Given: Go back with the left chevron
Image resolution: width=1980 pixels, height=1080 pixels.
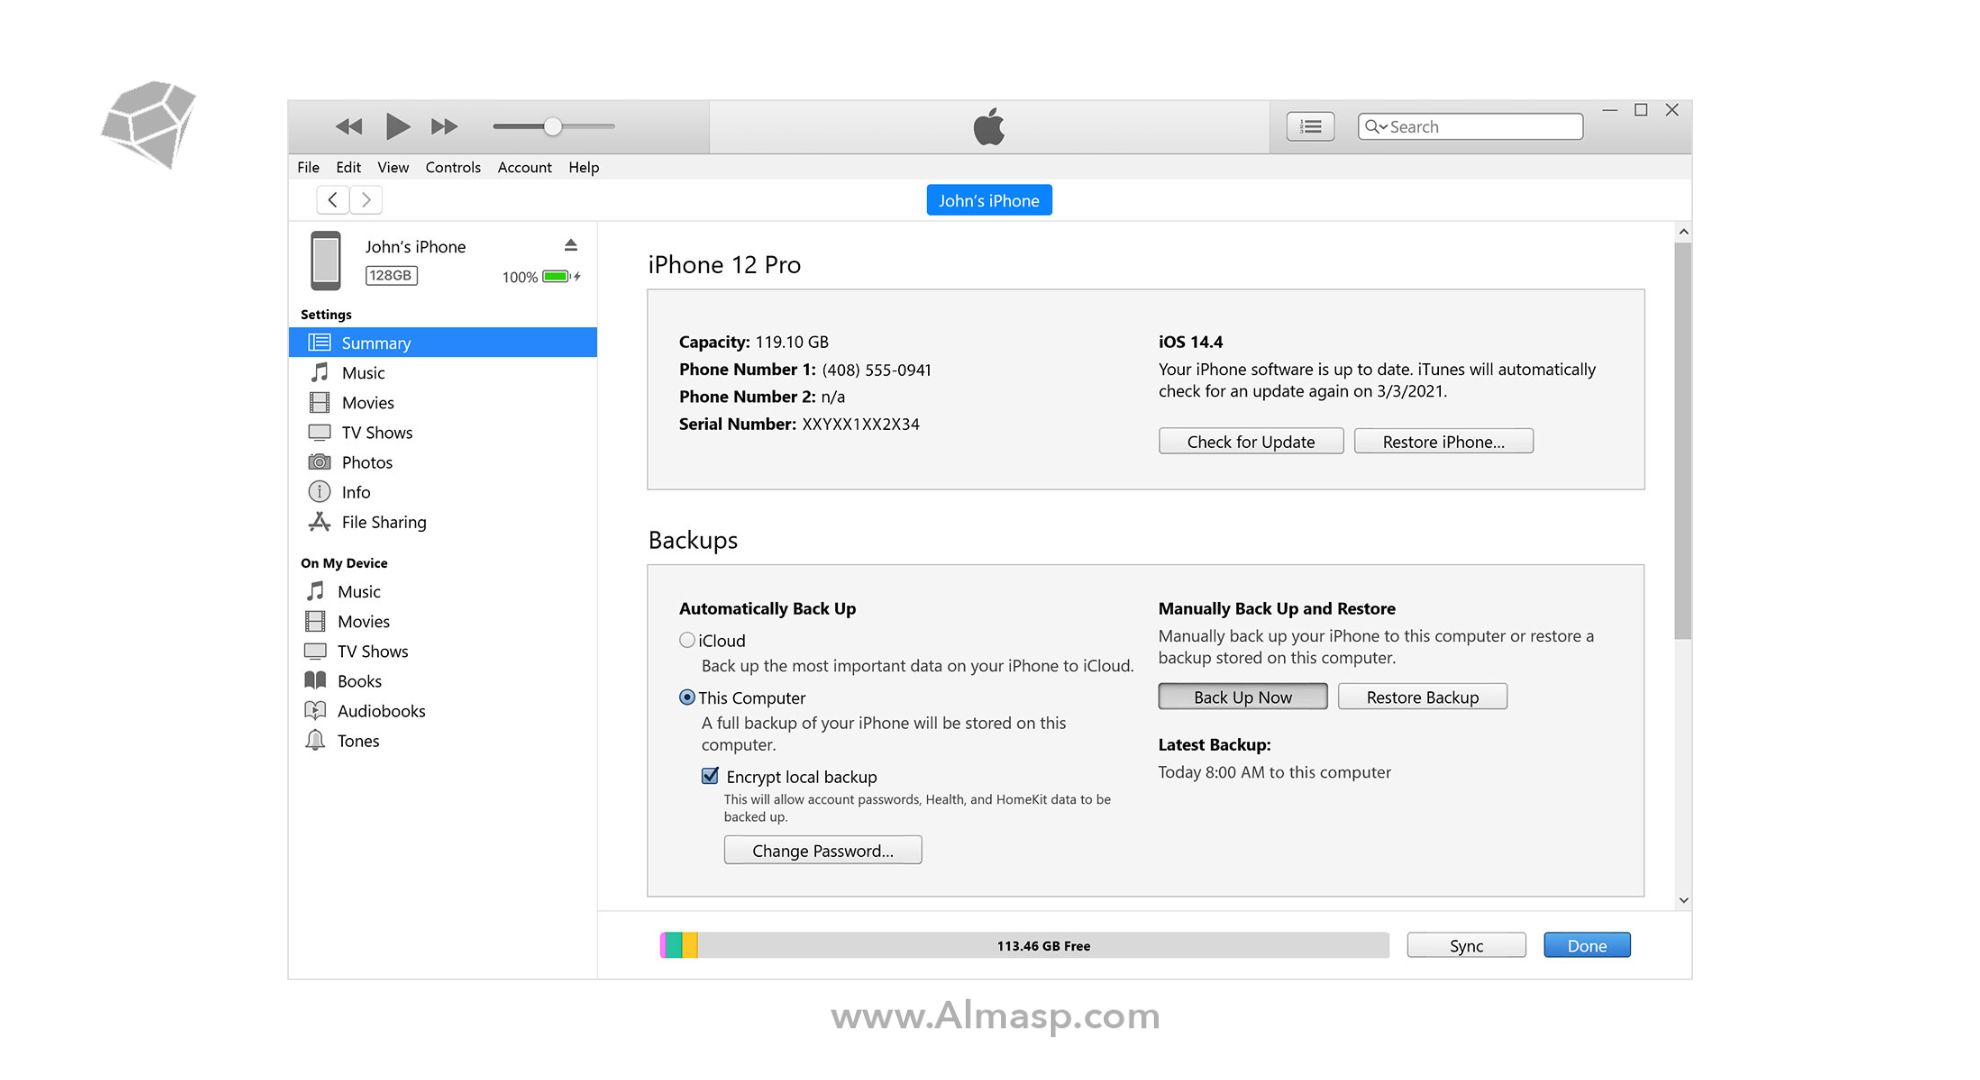Looking at the screenshot, I should click(x=333, y=200).
